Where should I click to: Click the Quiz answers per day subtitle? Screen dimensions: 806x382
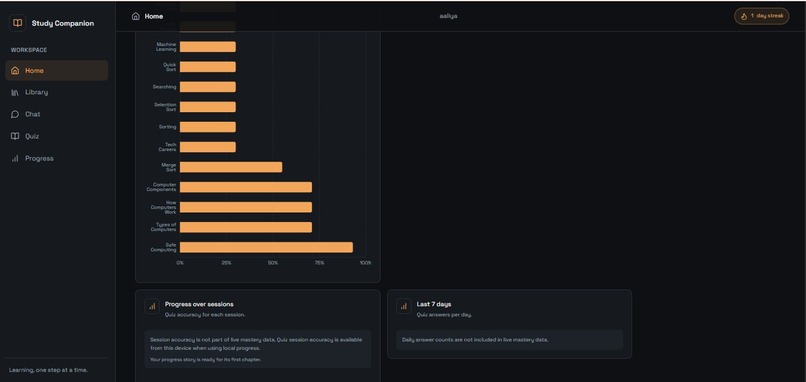coord(444,315)
